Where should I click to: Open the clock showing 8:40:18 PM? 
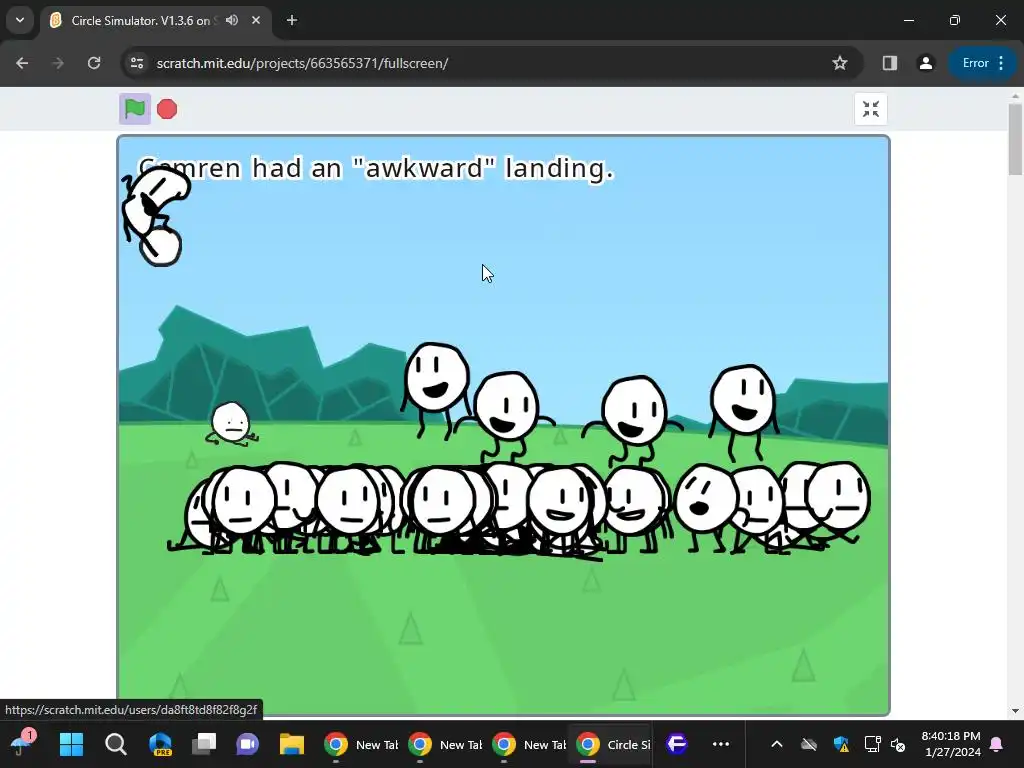point(952,744)
